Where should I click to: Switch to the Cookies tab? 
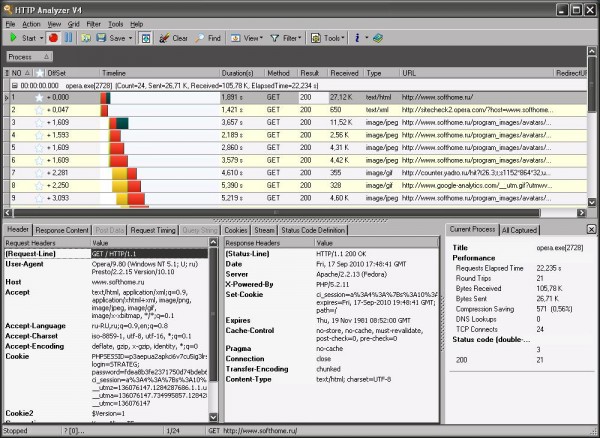[236, 230]
